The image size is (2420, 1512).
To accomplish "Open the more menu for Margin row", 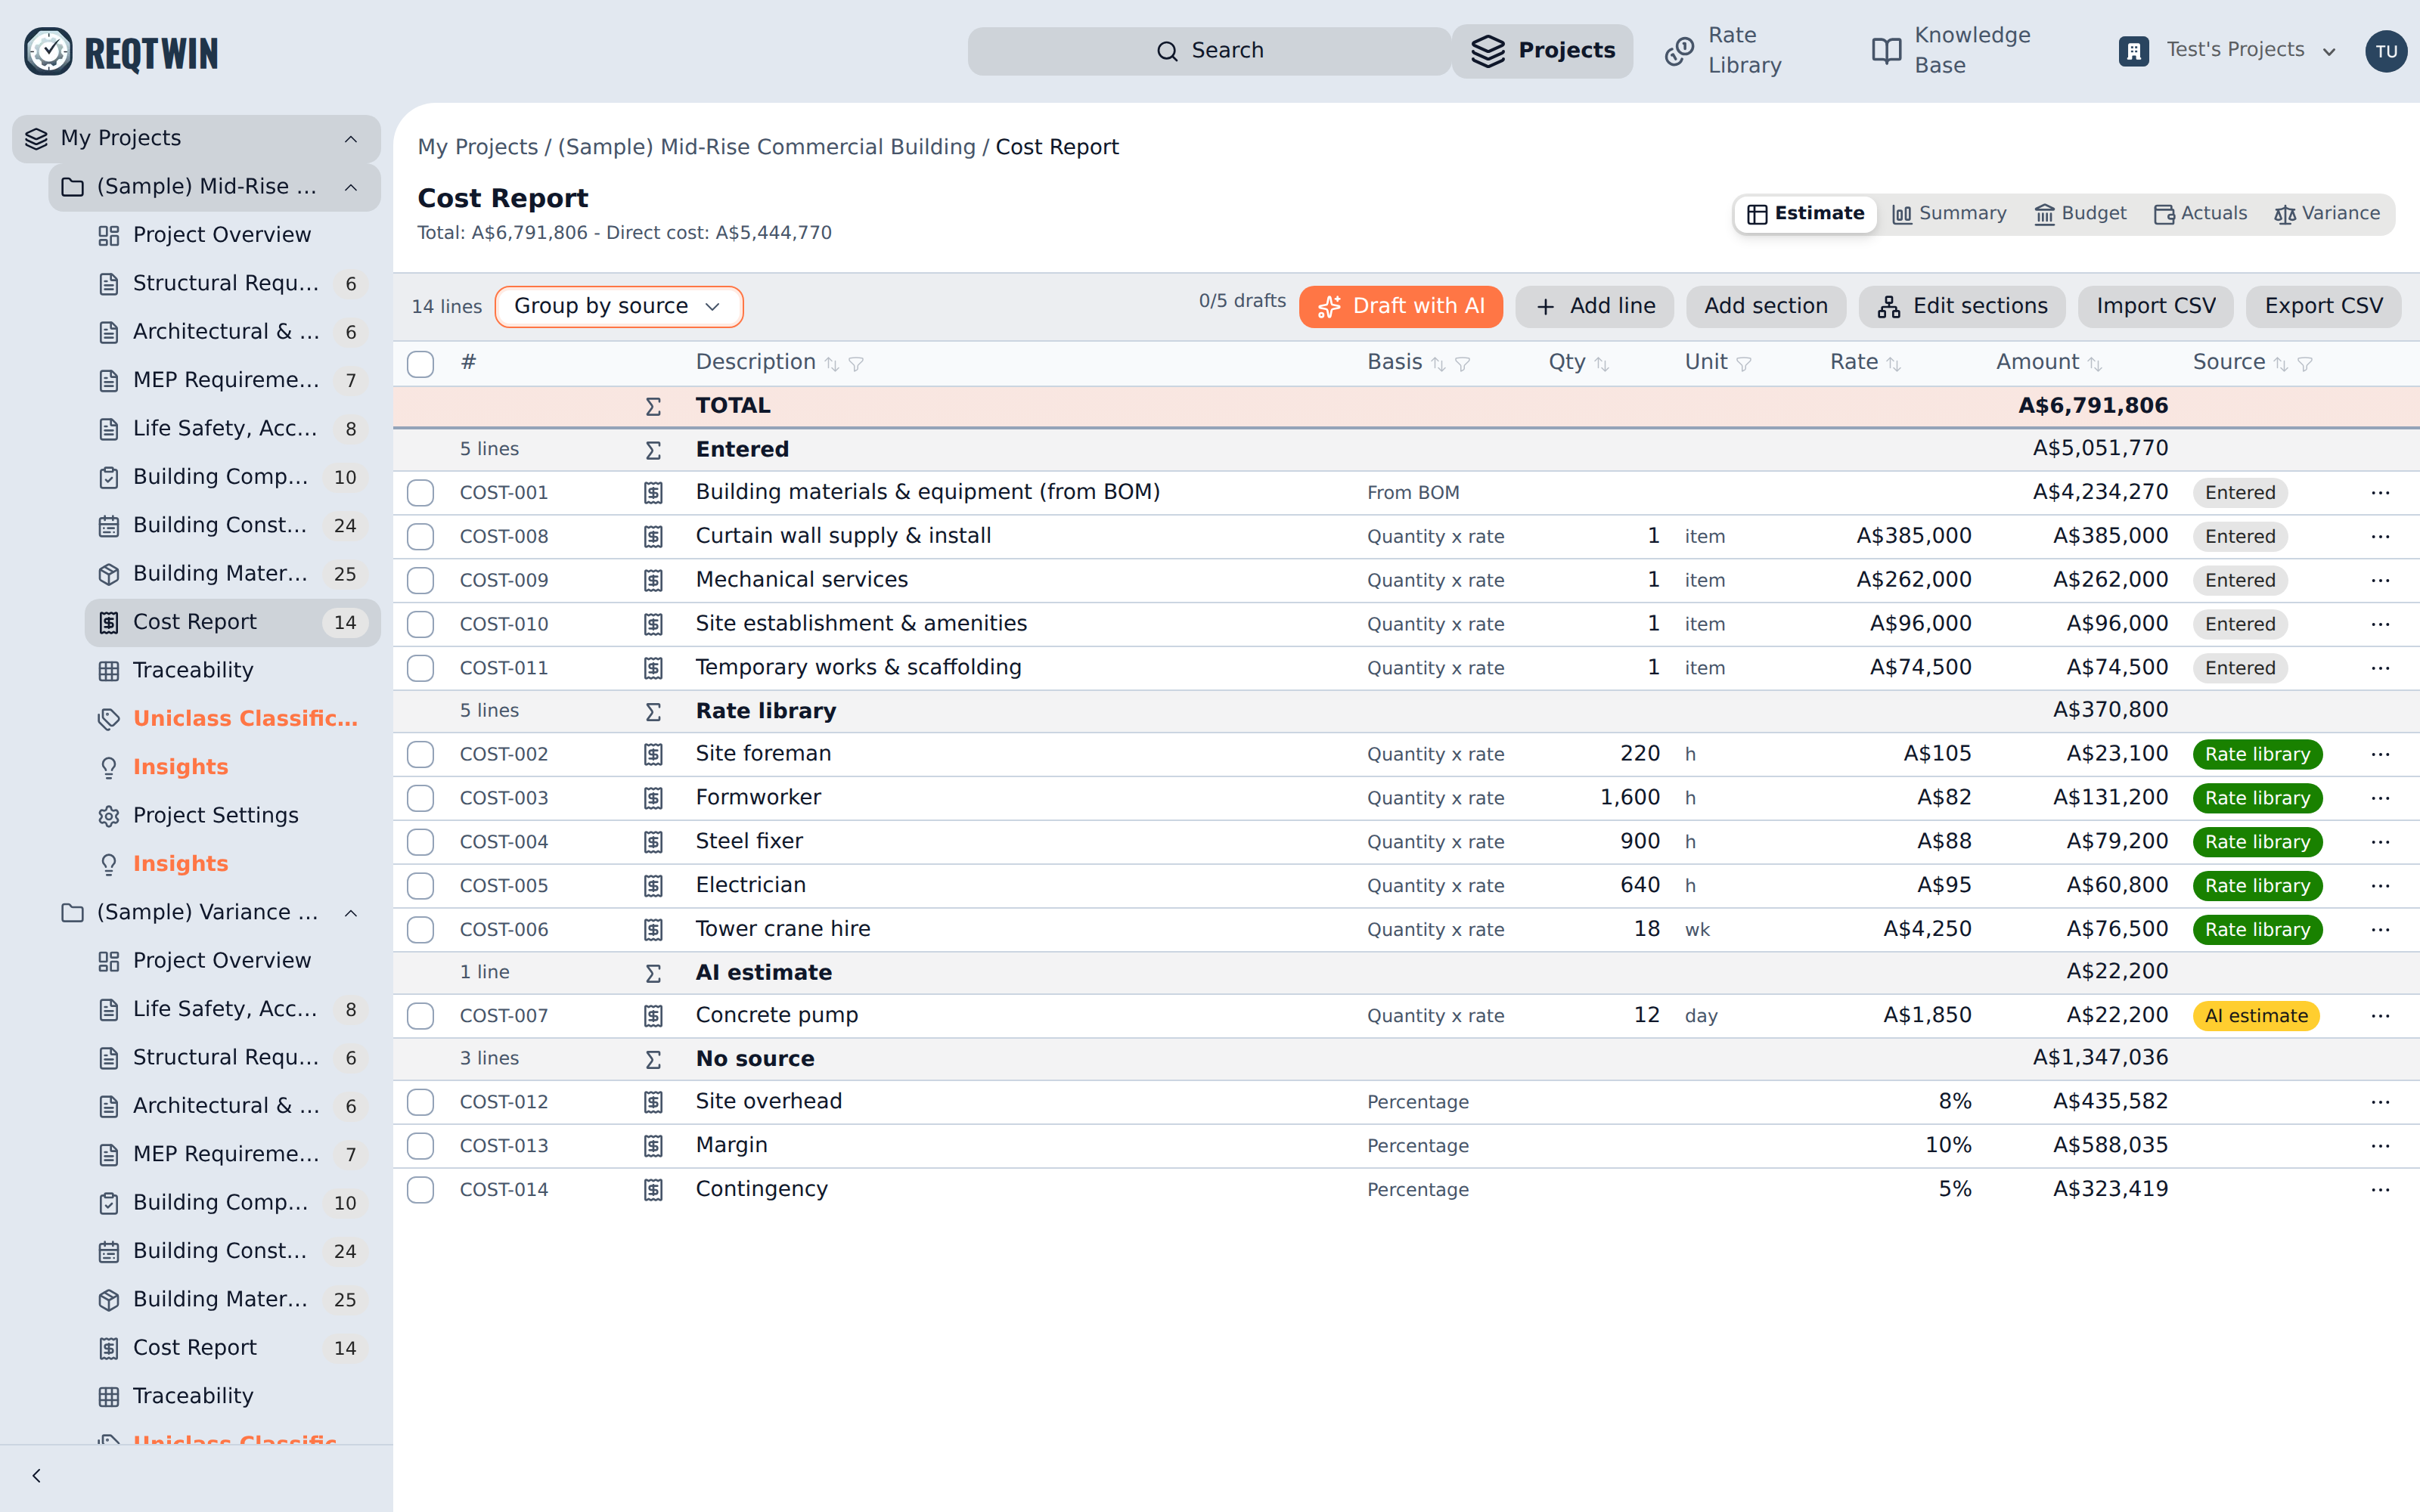I will (x=2380, y=1145).
